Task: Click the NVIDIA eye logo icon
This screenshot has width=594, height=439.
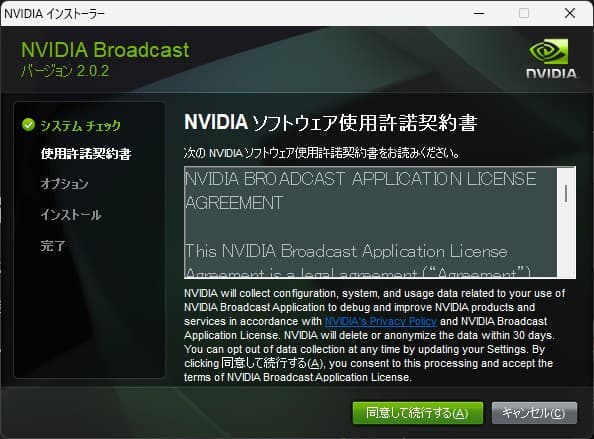Action: click(x=549, y=51)
